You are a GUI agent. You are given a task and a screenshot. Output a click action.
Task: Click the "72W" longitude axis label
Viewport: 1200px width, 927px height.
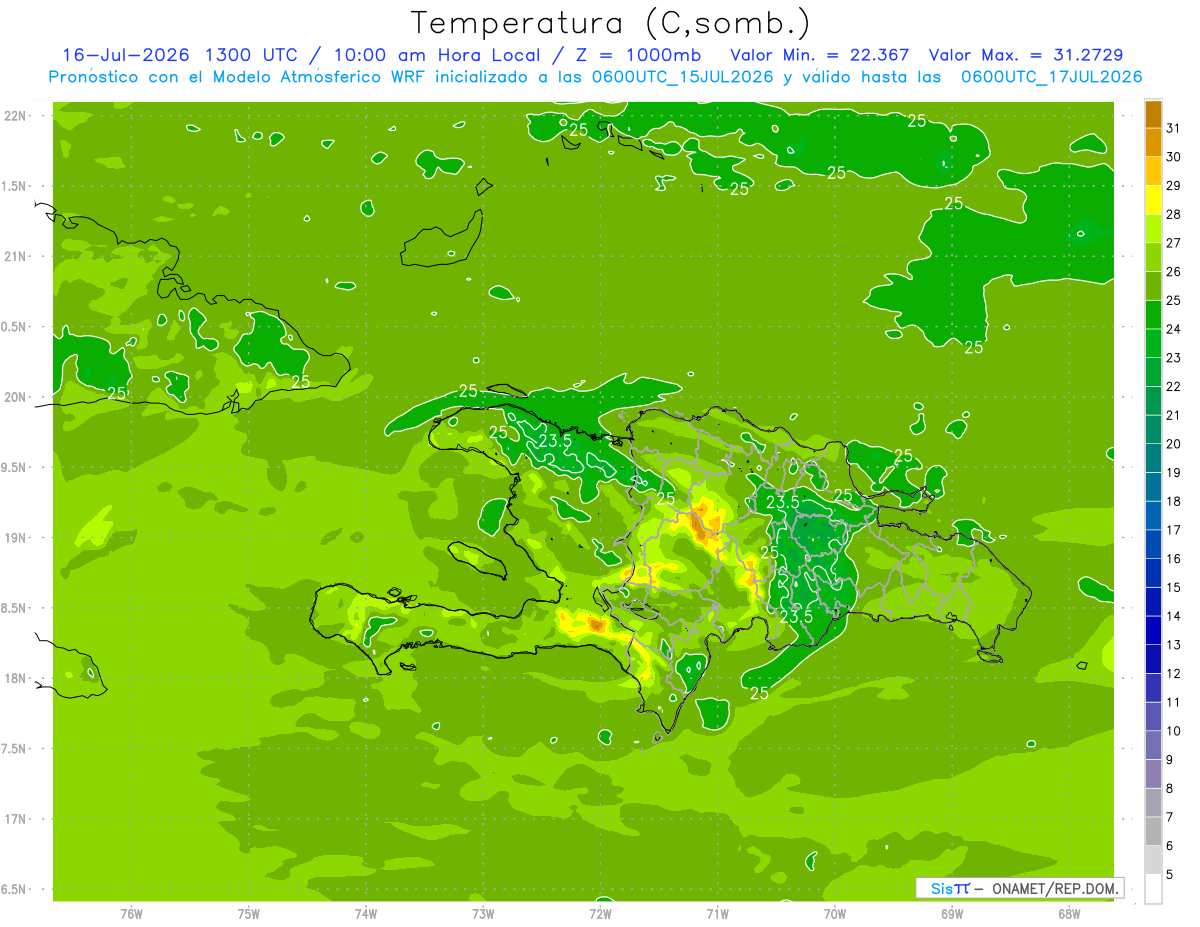[600, 914]
